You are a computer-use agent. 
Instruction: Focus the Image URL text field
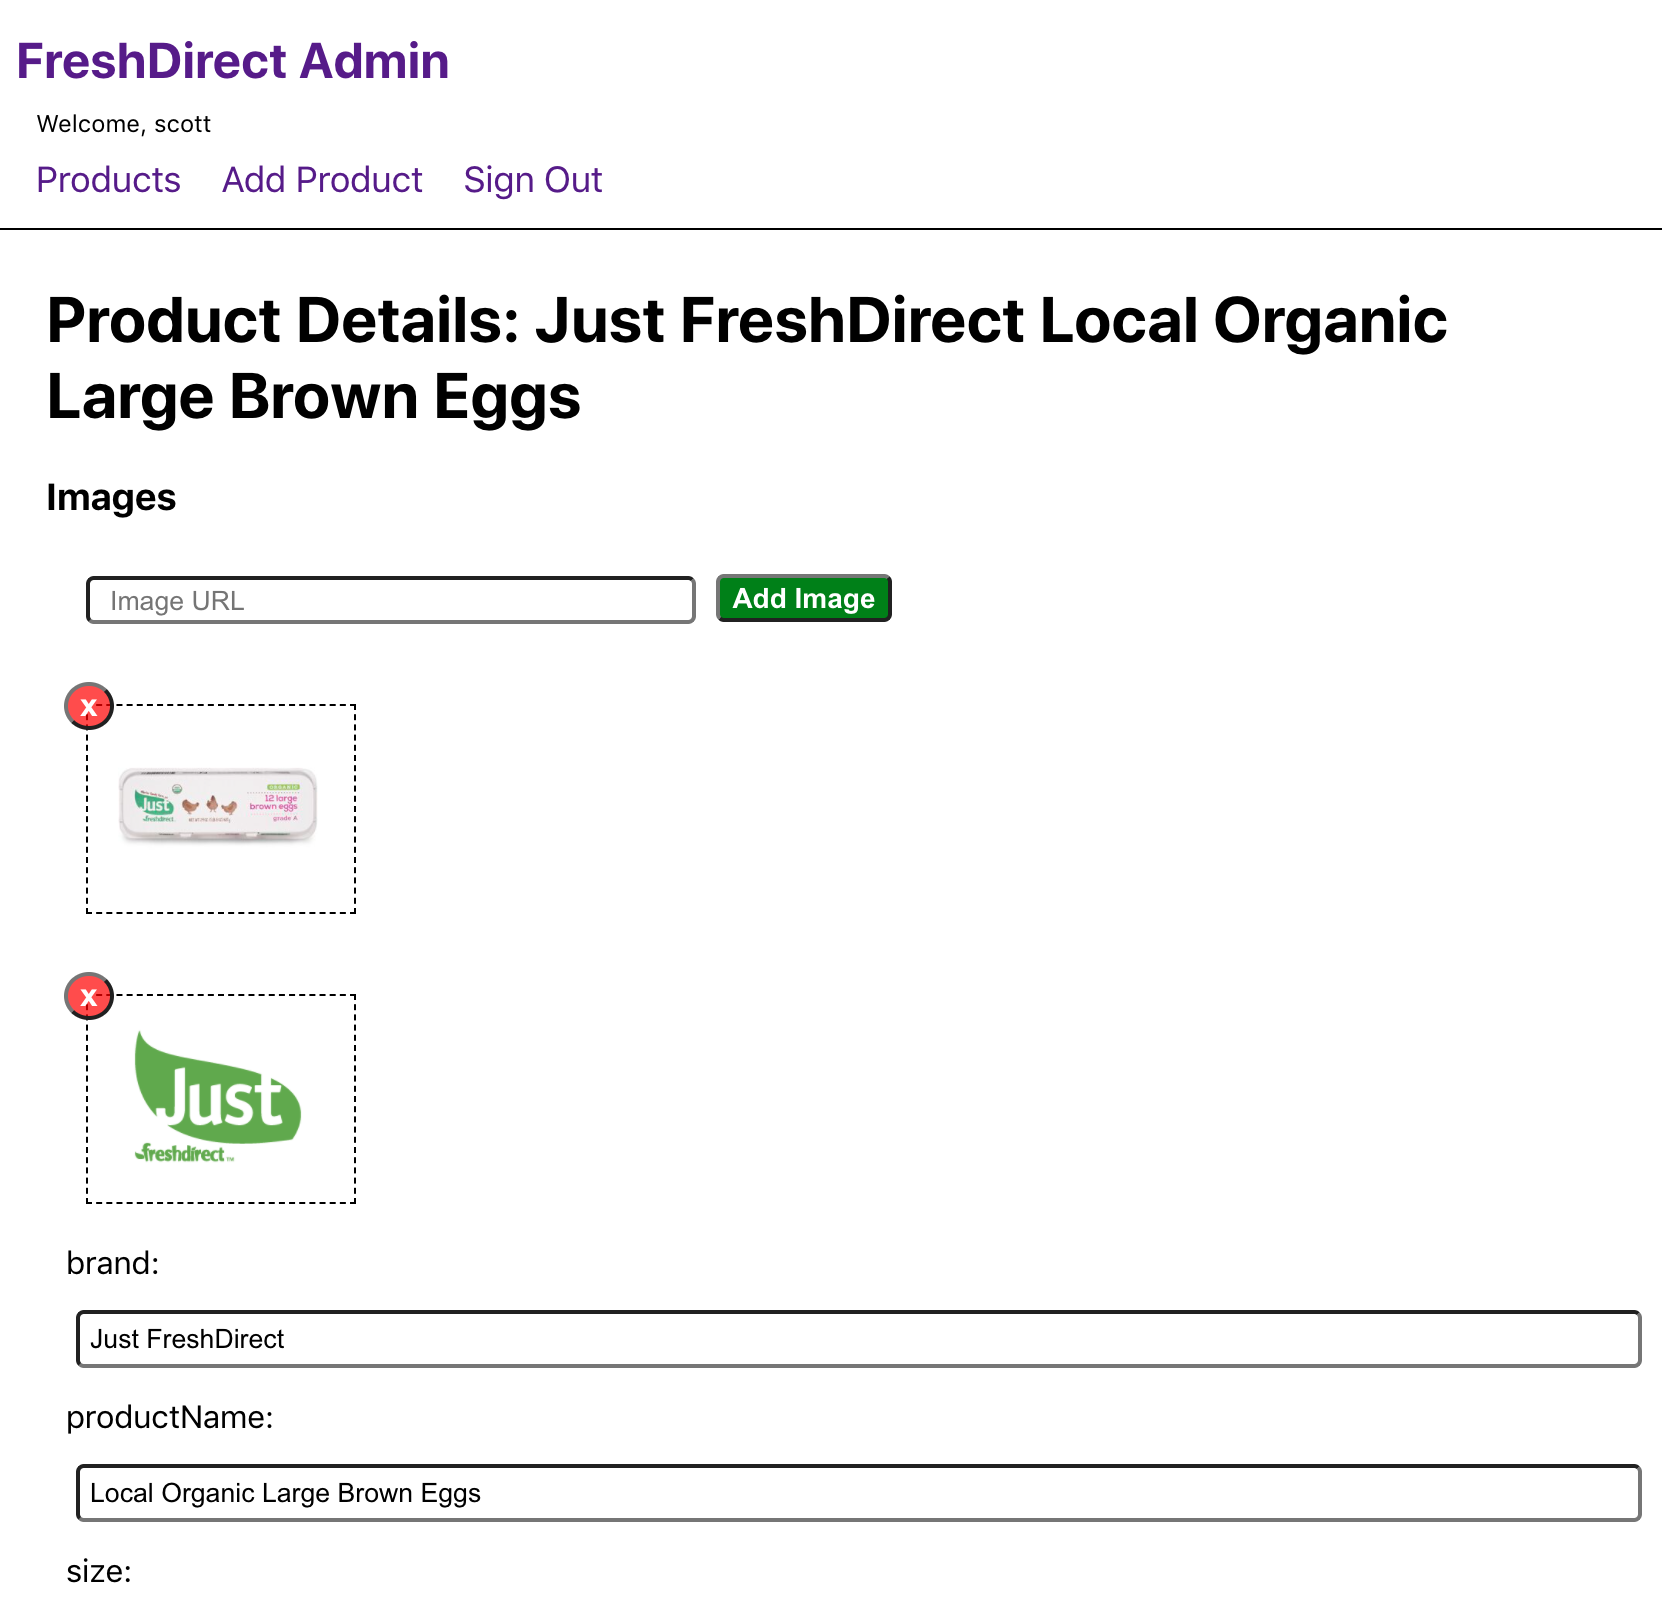pos(391,600)
